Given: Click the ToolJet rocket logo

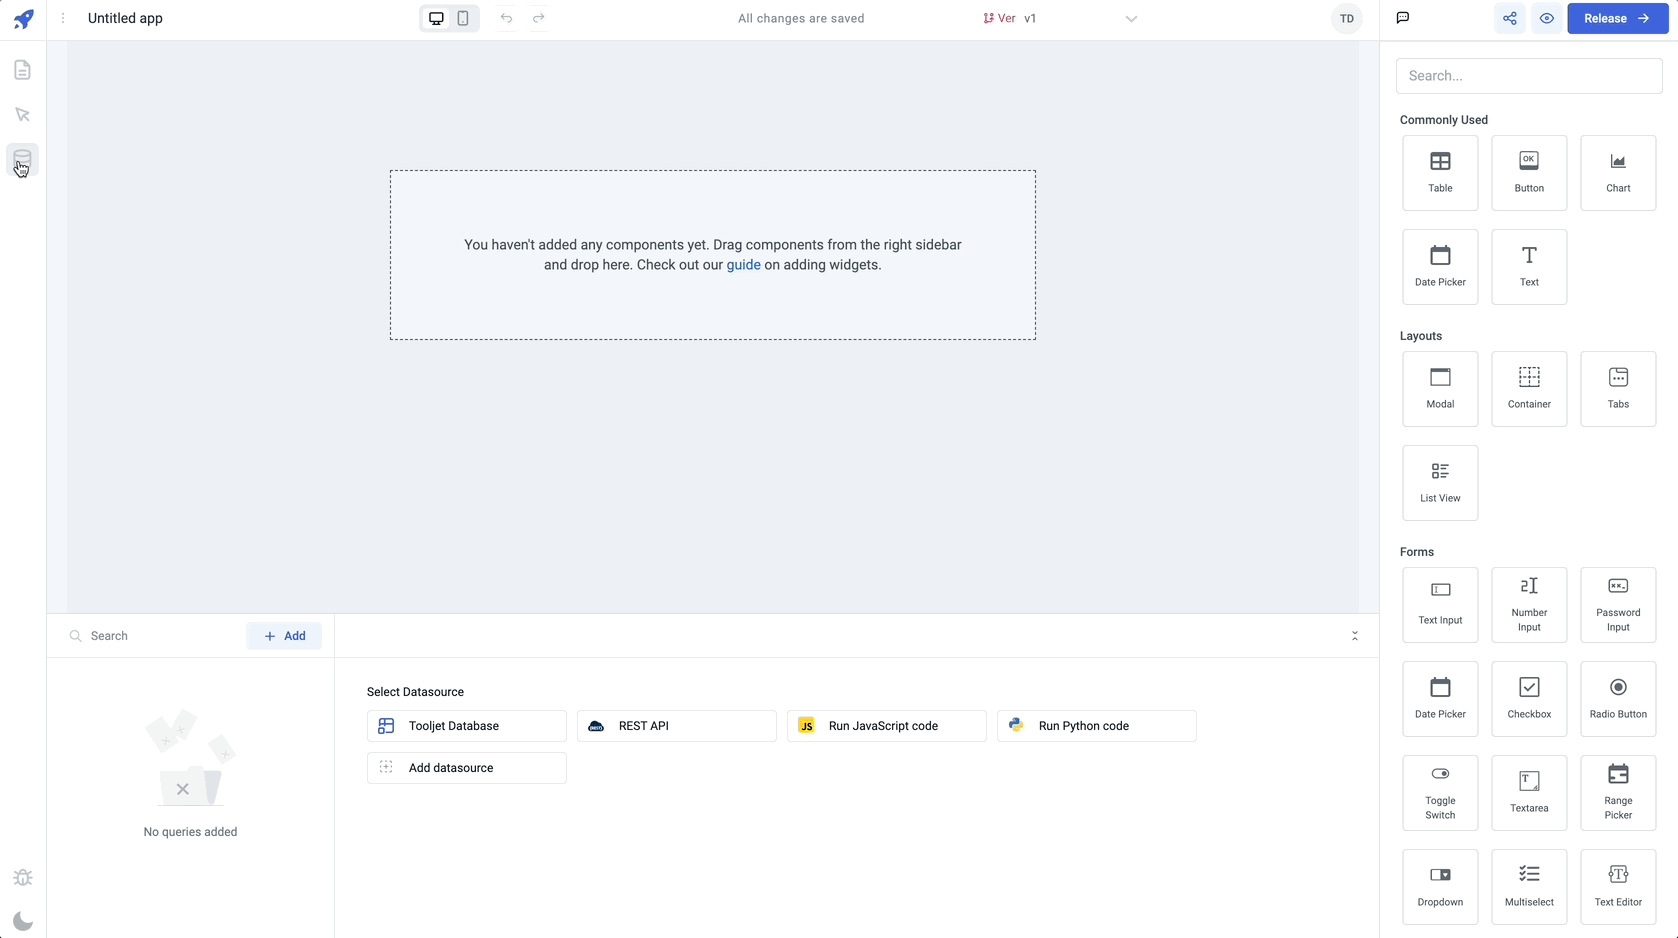Looking at the screenshot, I should pos(23,19).
